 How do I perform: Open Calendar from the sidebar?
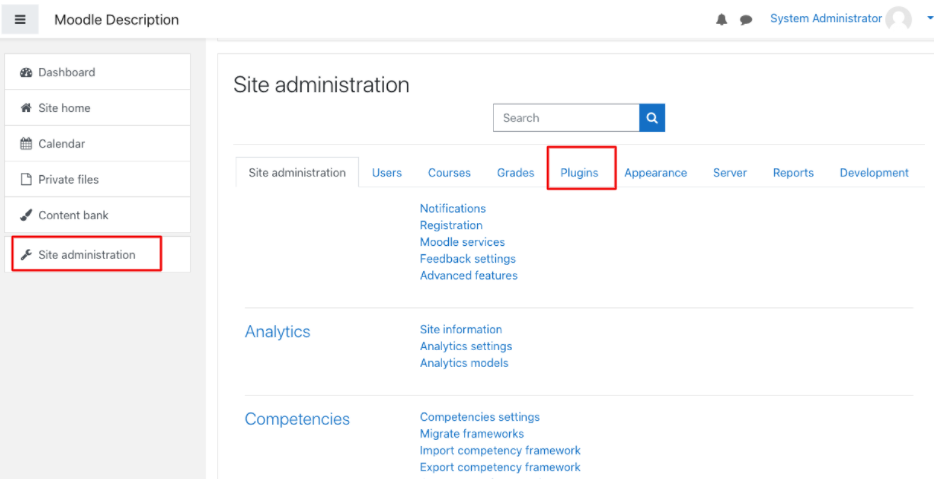pyautogui.click(x=97, y=144)
